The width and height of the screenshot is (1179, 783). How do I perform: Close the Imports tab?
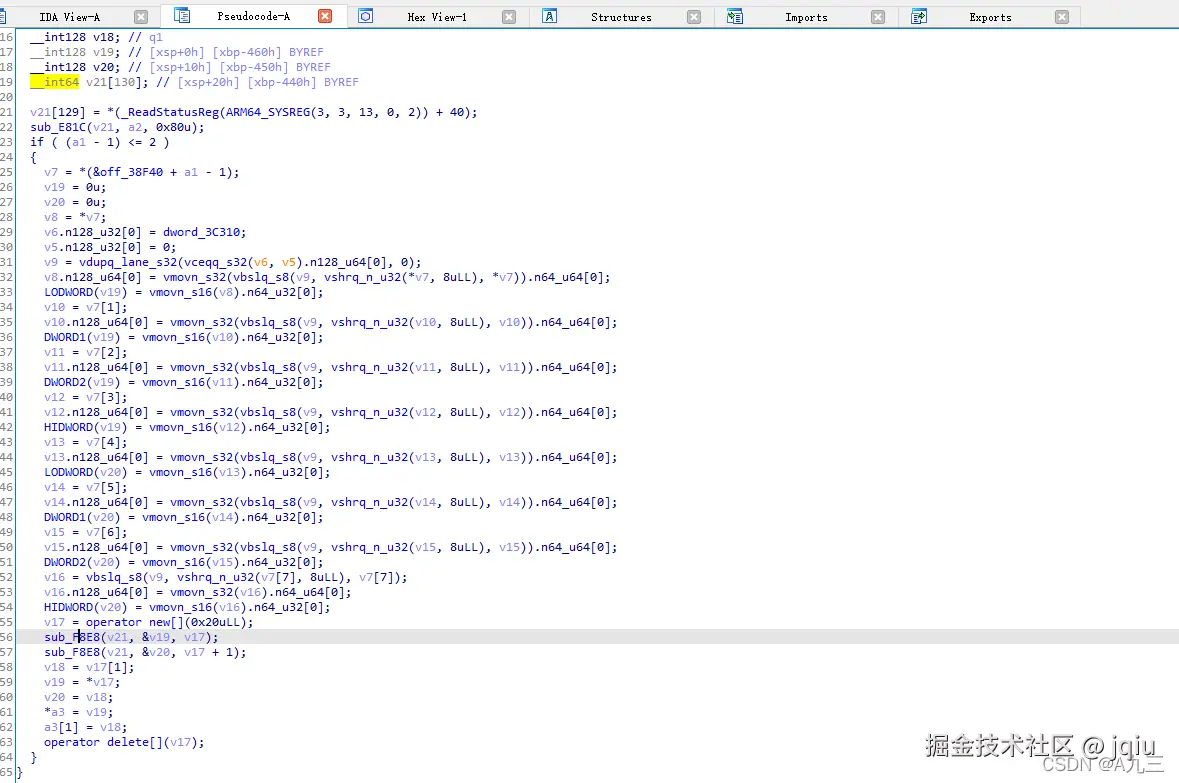click(877, 17)
